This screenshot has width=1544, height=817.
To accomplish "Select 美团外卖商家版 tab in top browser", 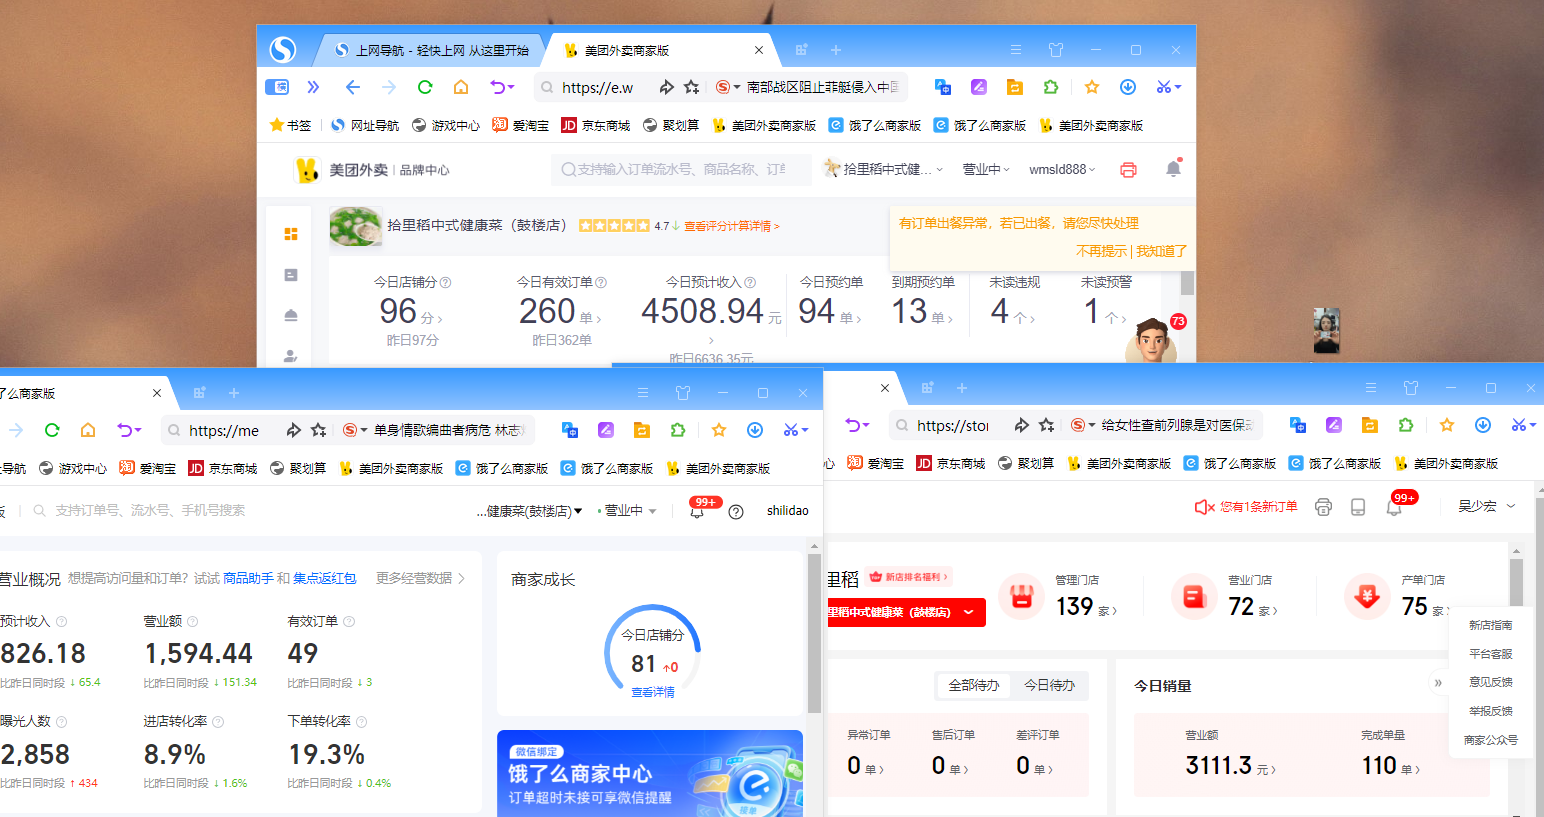I will 660,50.
